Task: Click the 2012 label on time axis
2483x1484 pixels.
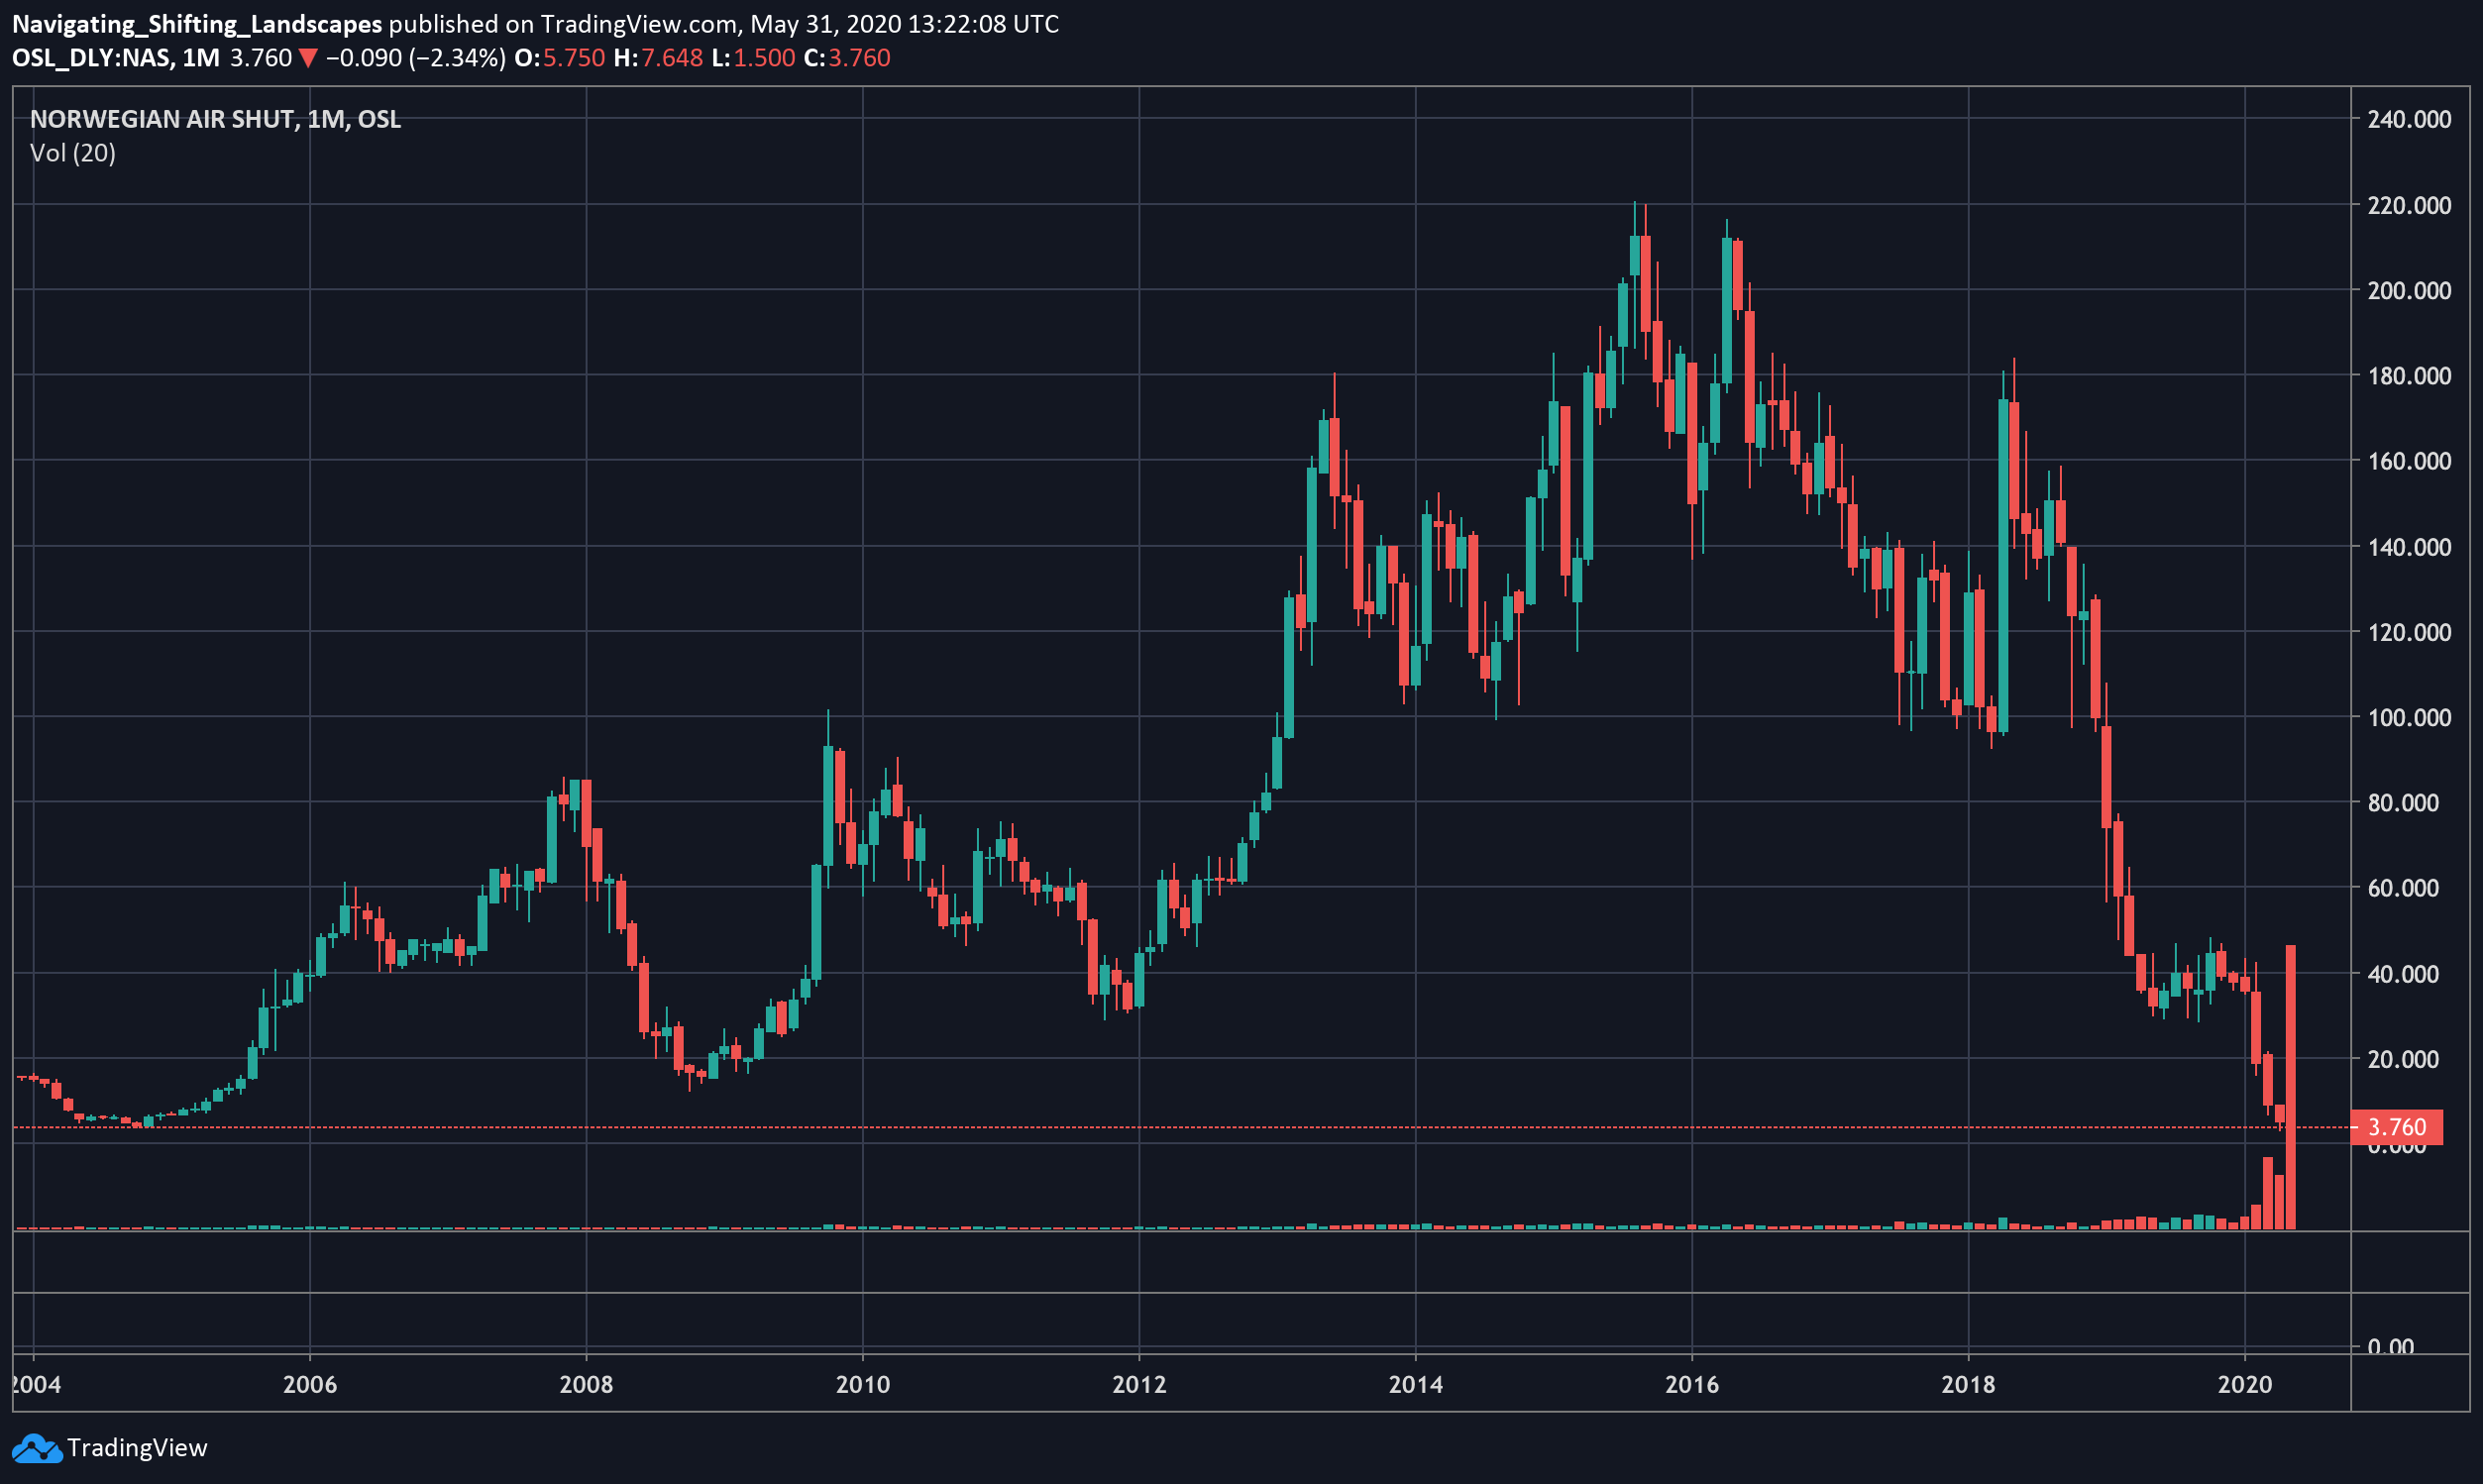Action: pos(1139,1385)
